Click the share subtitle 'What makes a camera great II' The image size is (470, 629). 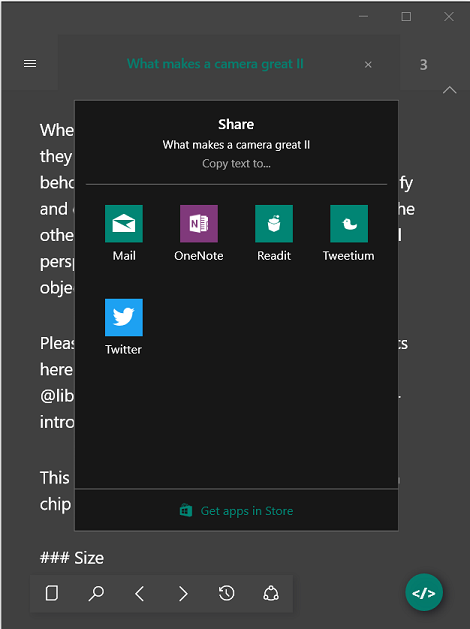[236, 145]
